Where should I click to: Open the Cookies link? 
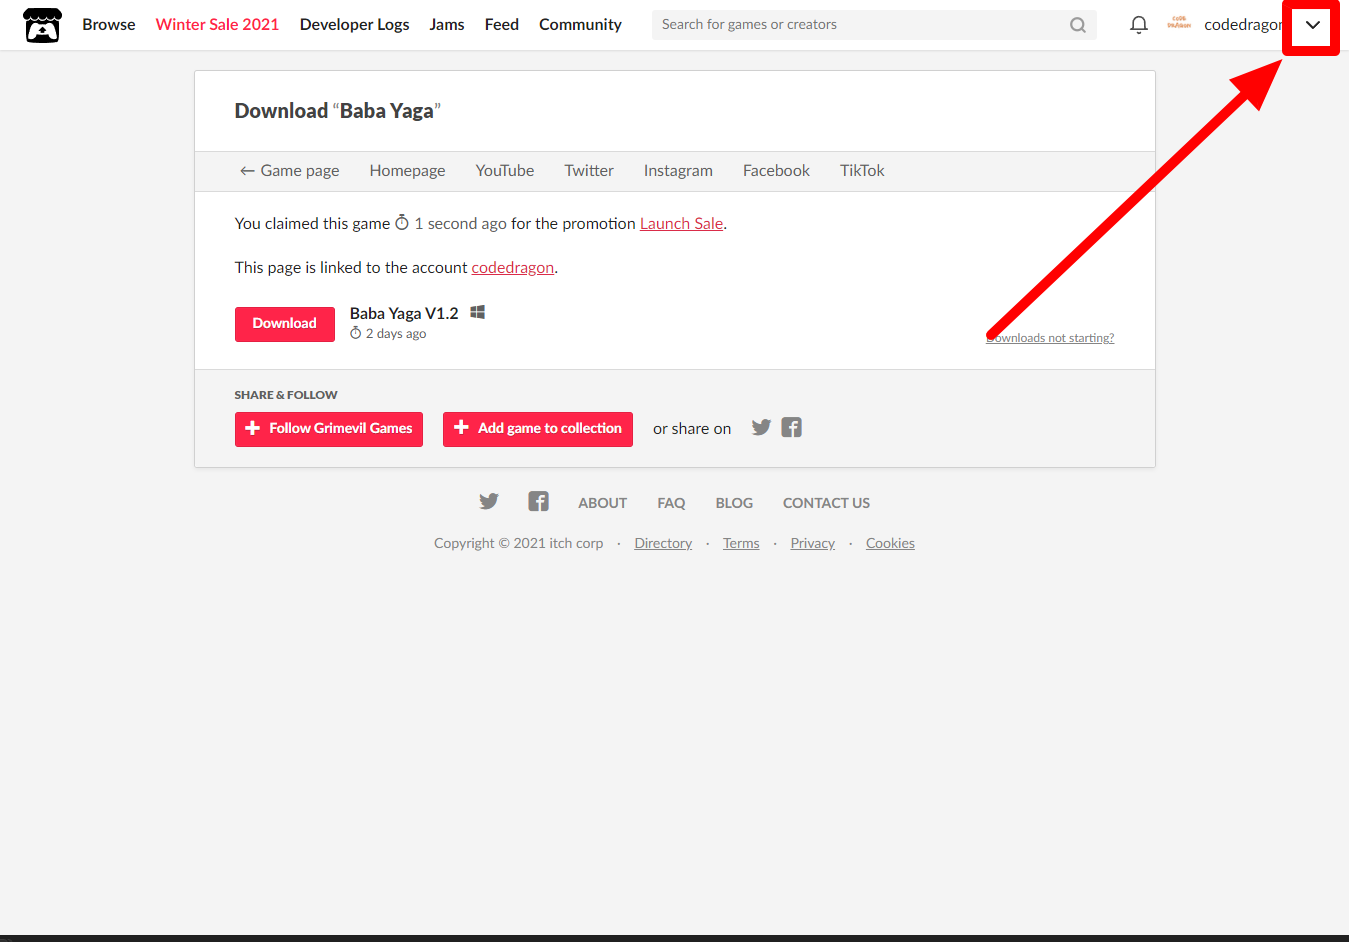point(890,543)
